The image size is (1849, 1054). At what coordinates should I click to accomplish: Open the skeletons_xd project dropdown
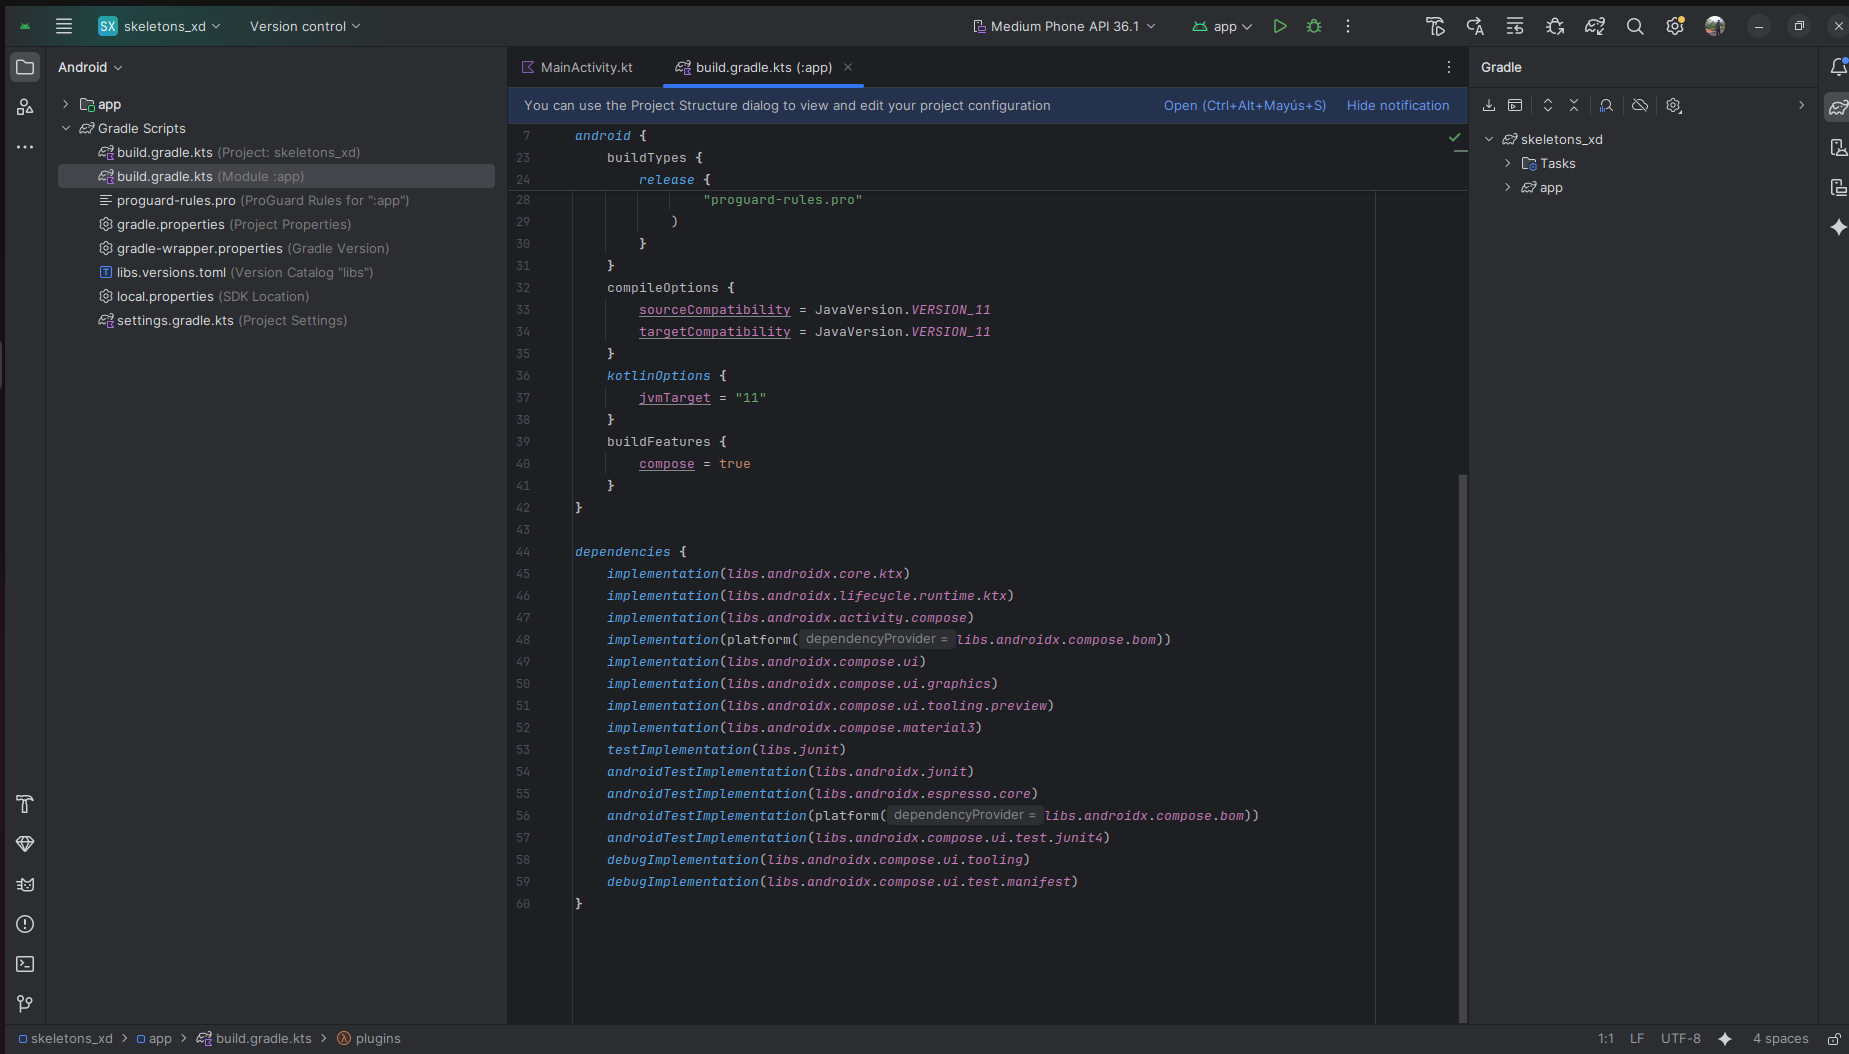pos(159,27)
